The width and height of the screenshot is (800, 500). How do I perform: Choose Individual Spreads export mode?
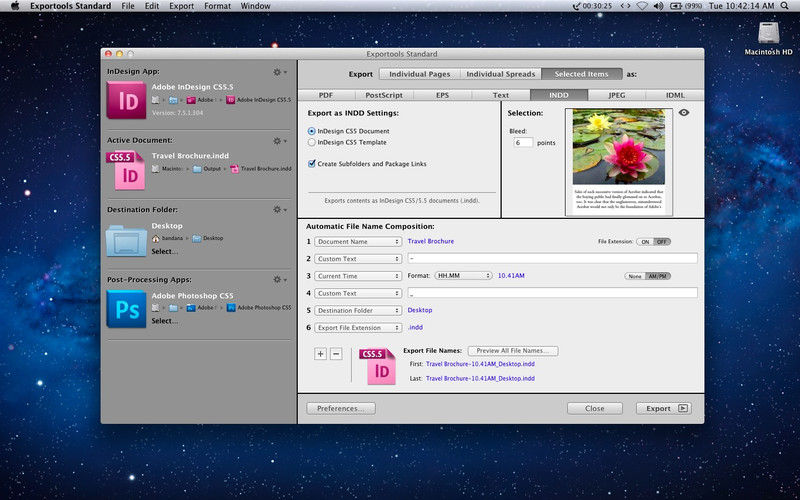coord(501,74)
